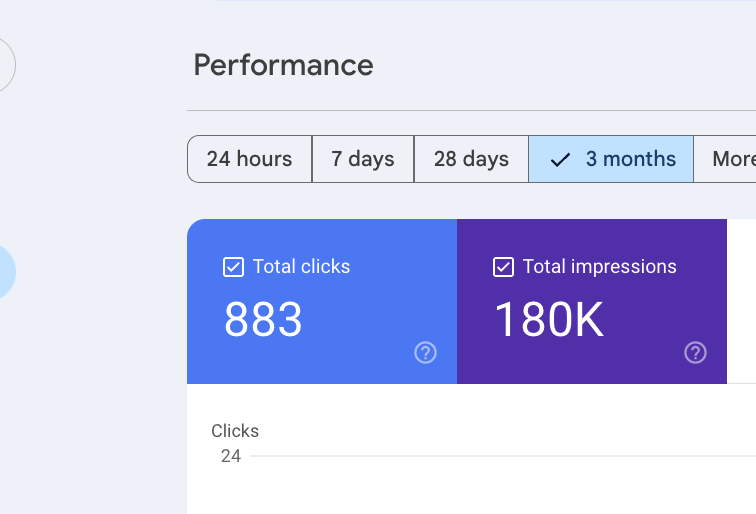Click the 24 value on chart axis
This screenshot has width=756, height=514.
[231, 456]
